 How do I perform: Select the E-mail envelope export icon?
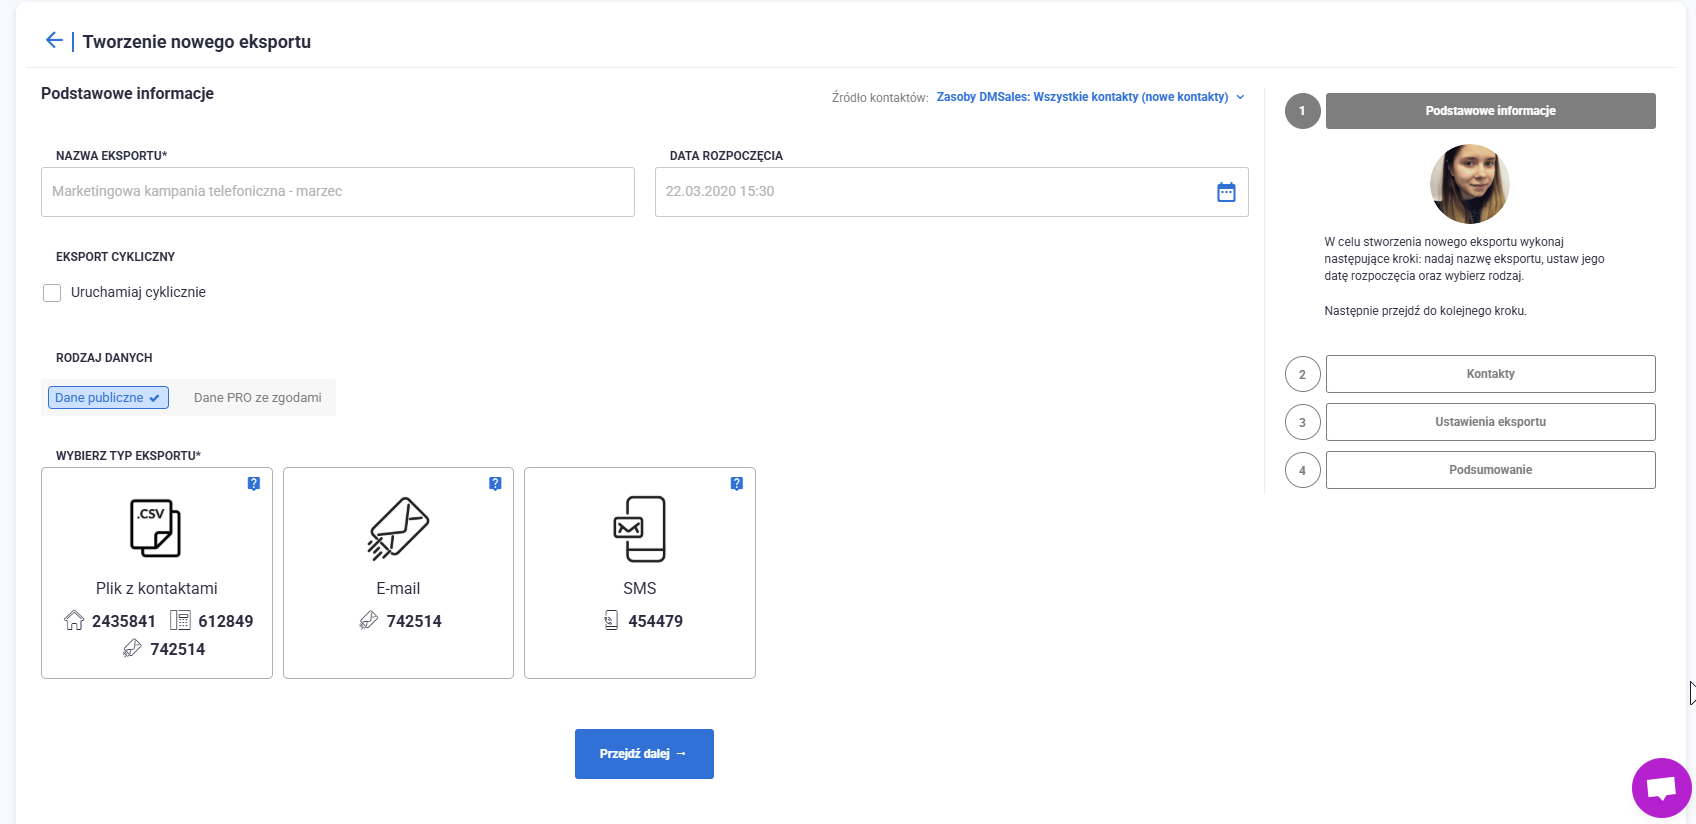[398, 528]
